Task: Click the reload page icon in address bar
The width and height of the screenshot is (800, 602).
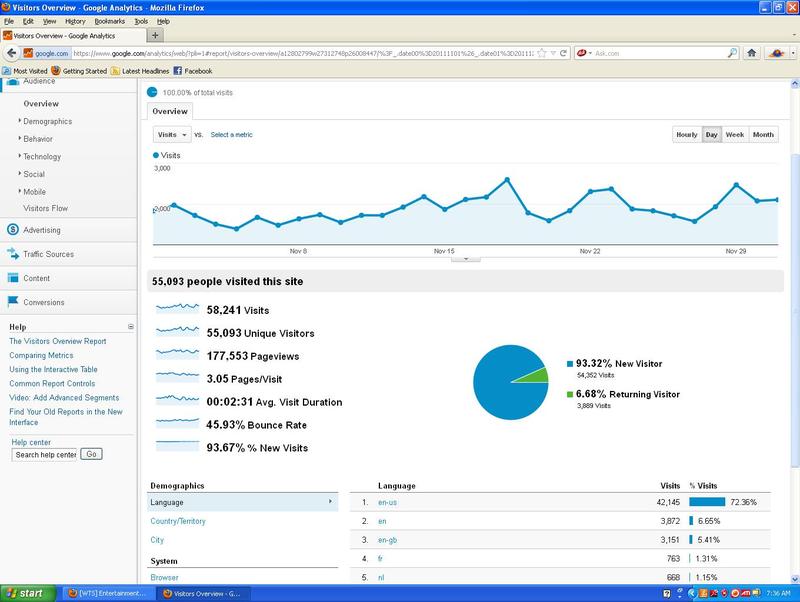Action: (563, 53)
